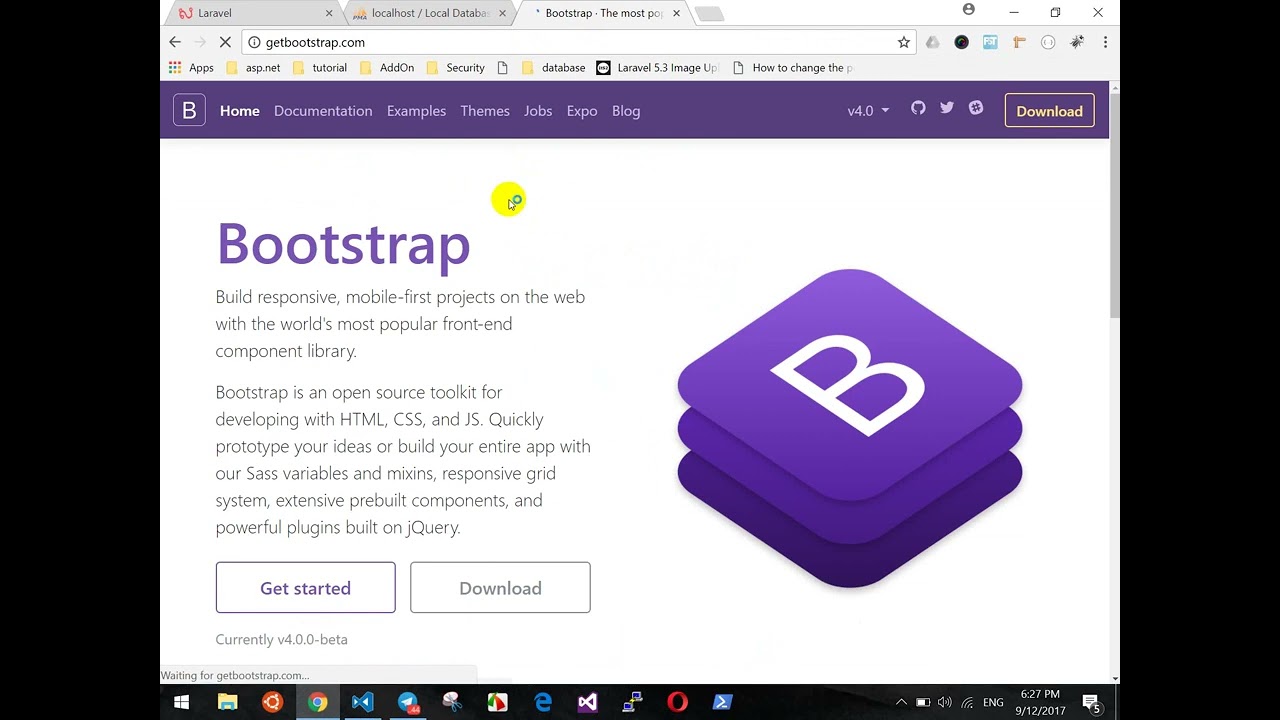Stop loading the page with X button
The width and height of the screenshot is (1280, 720).
225,42
